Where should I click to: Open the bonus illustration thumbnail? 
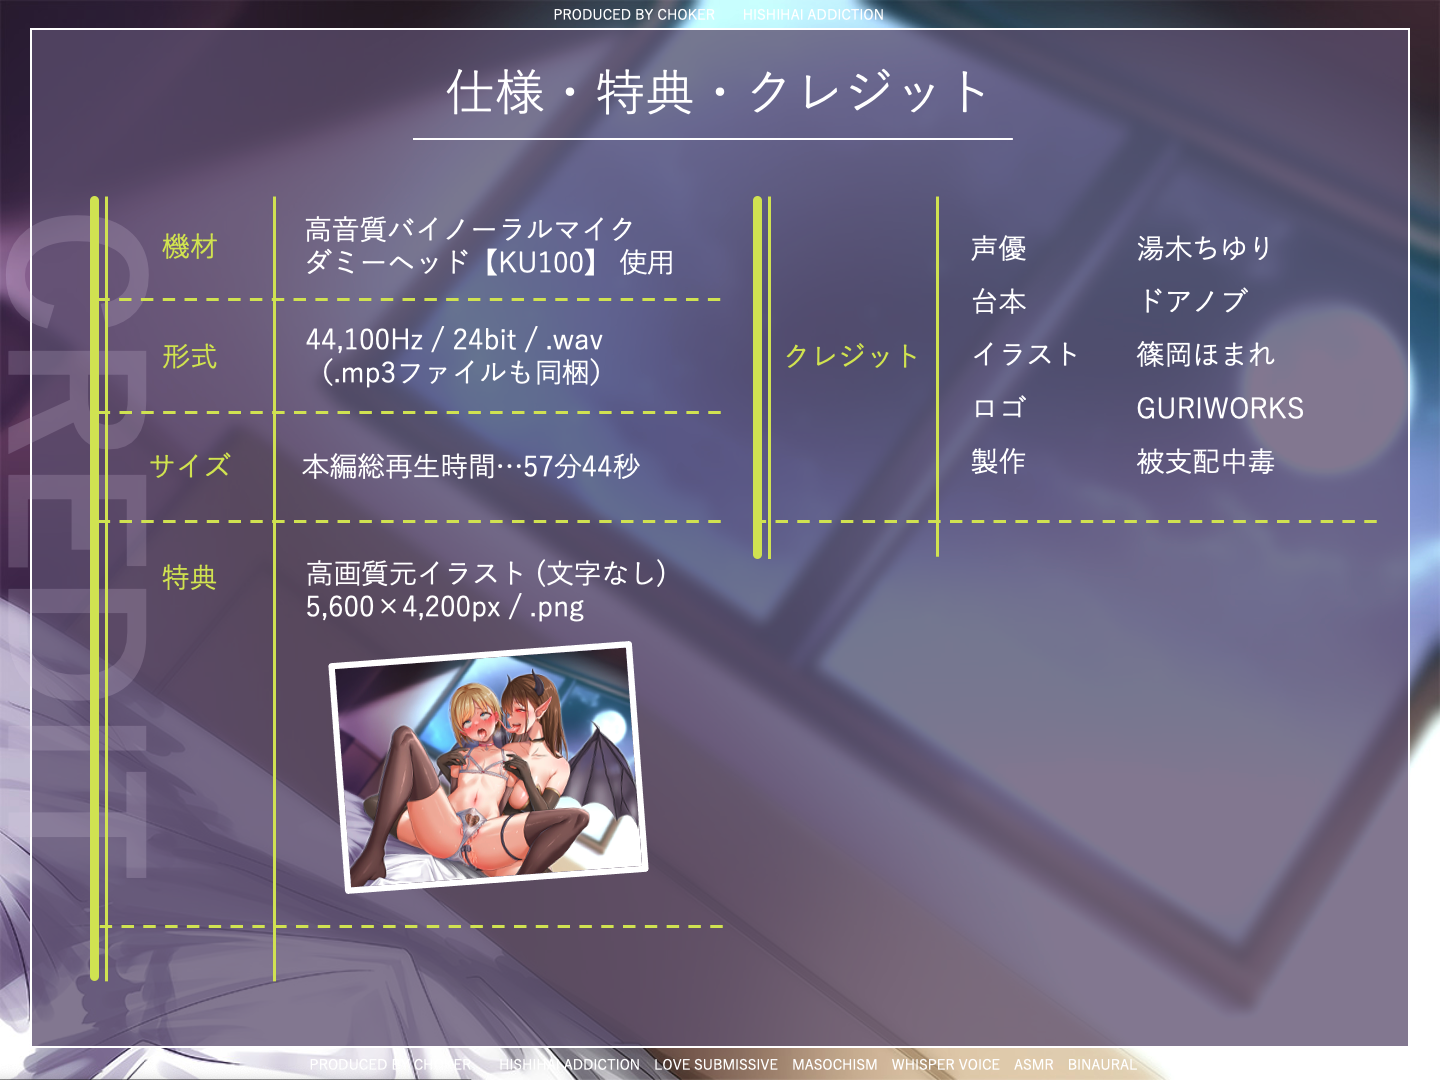coord(488,767)
